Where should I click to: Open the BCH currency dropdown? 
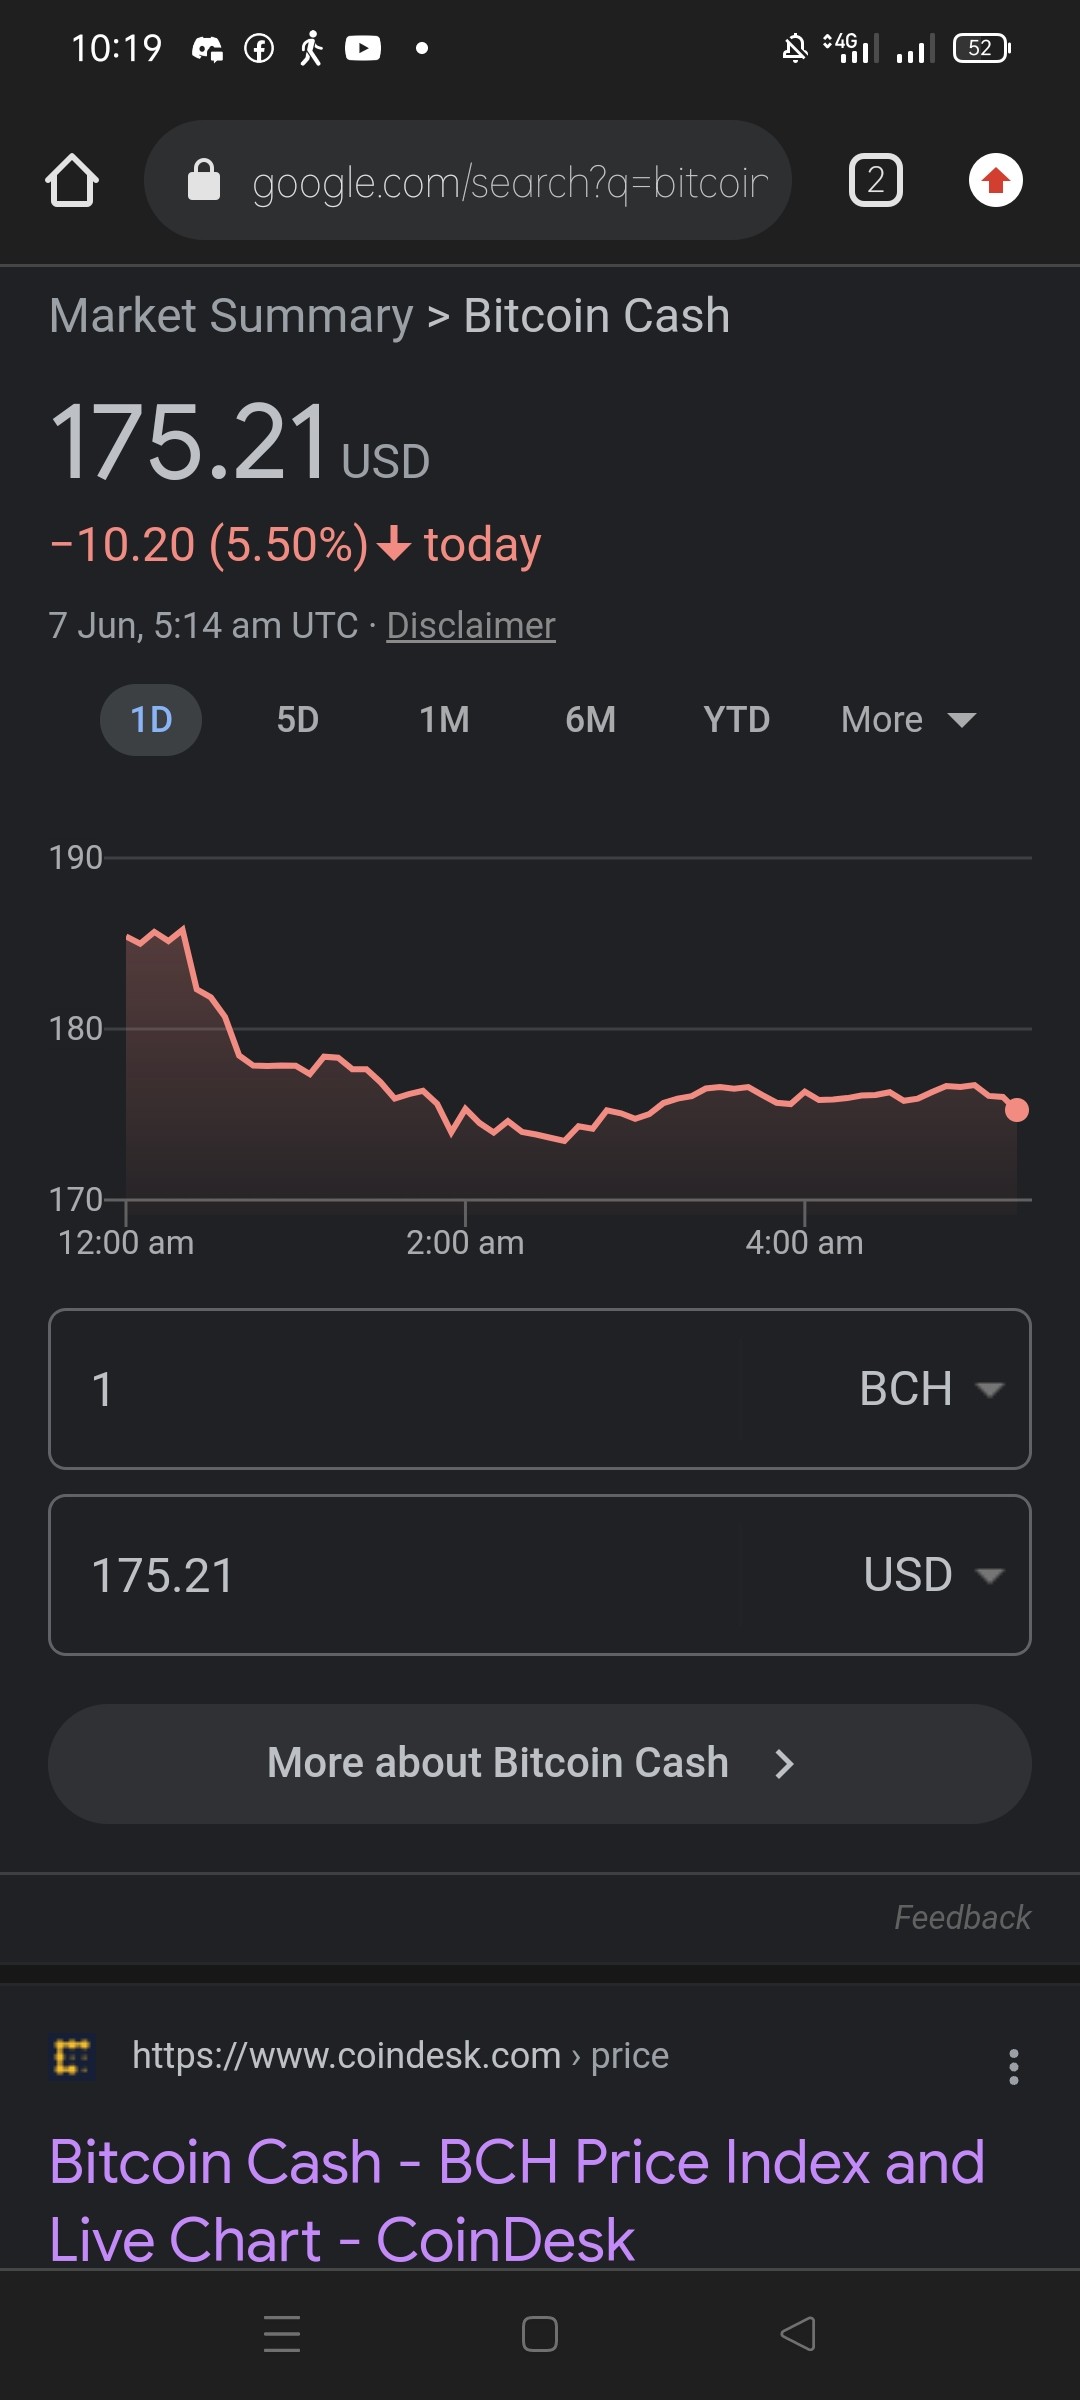tap(930, 1389)
